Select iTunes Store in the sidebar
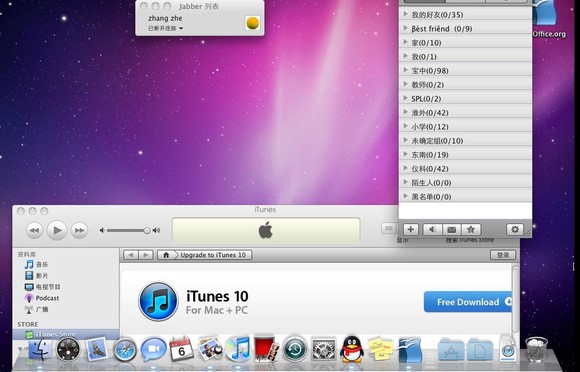The width and height of the screenshot is (580, 372). [66, 334]
